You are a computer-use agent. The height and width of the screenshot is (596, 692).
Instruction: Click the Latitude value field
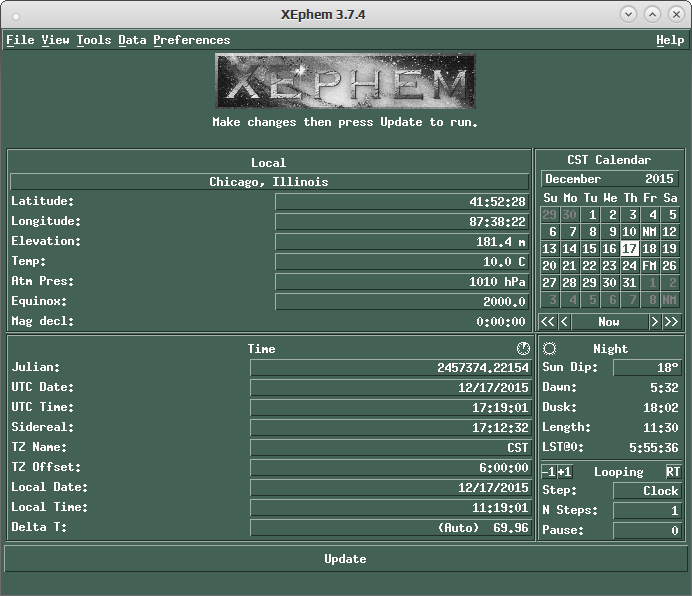[x=402, y=202]
